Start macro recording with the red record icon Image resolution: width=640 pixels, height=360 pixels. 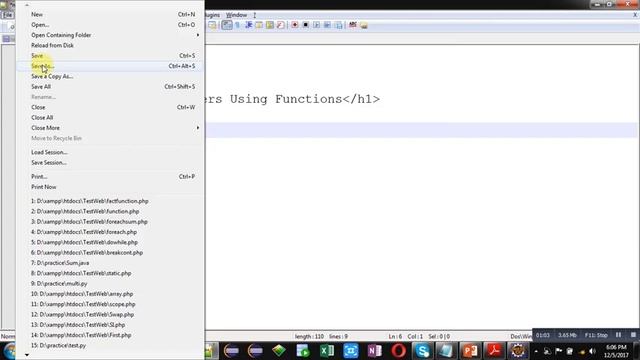[x=294, y=25]
